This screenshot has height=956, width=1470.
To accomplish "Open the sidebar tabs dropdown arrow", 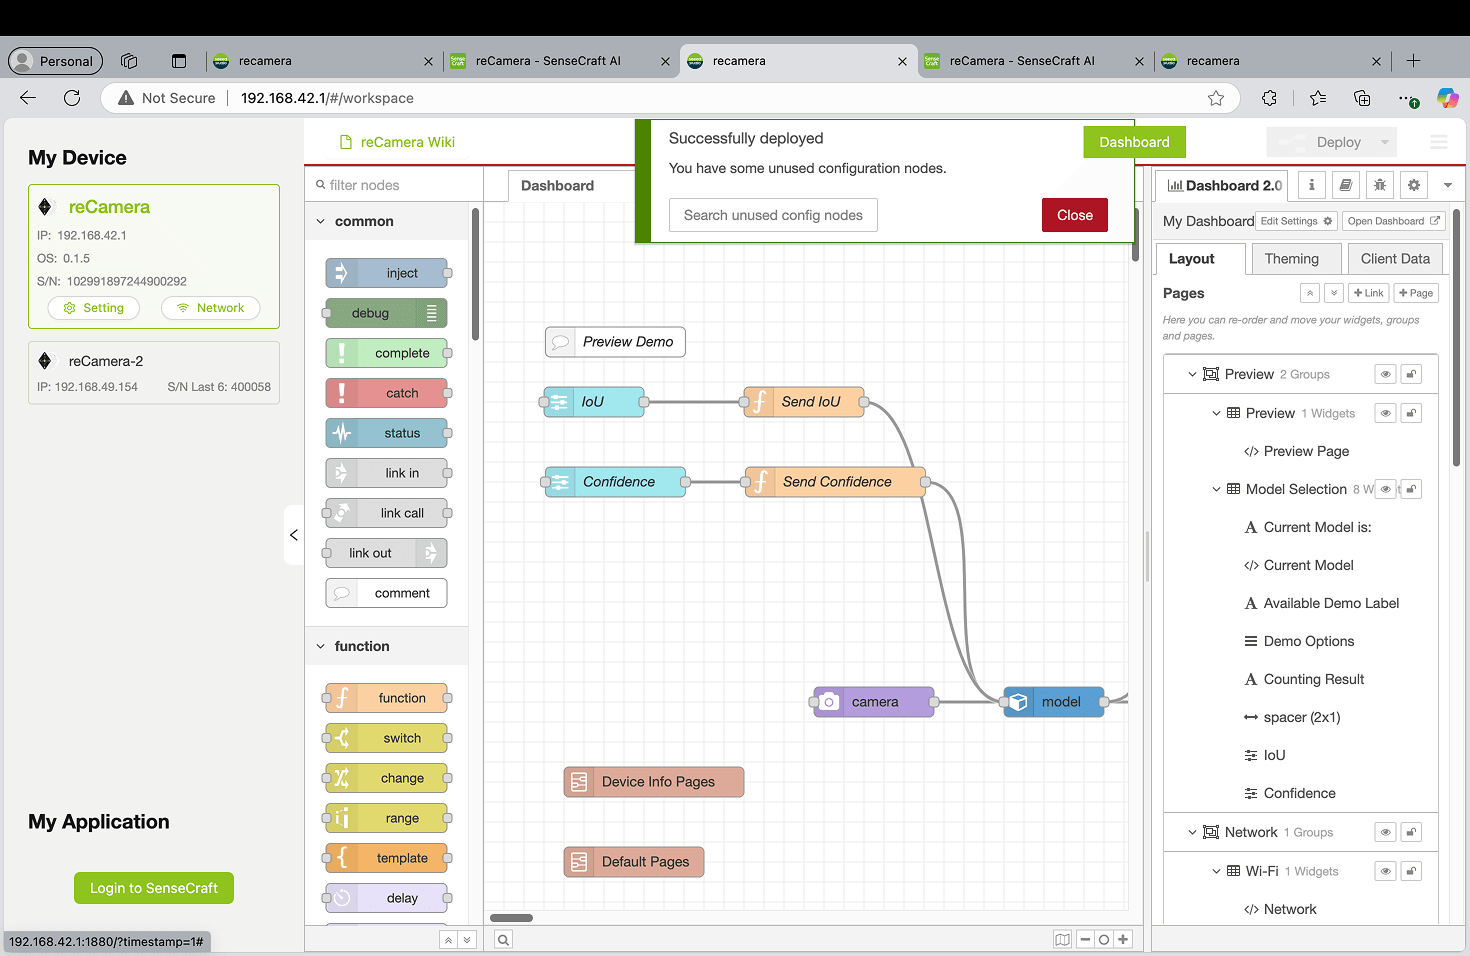I will [x=1447, y=185].
